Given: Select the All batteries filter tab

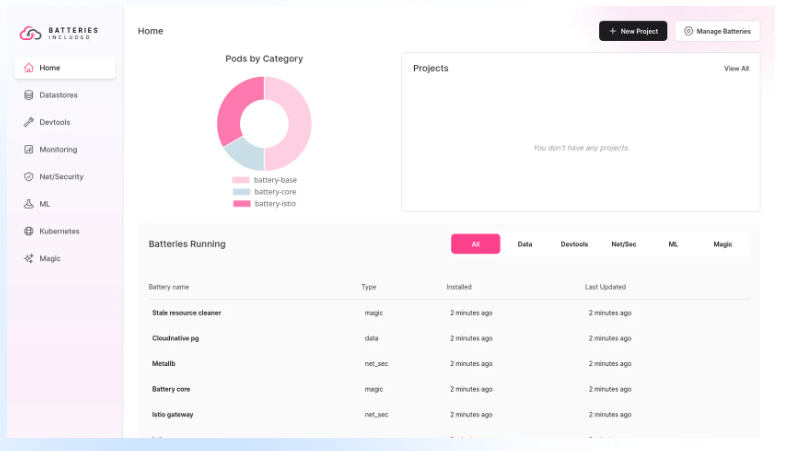Looking at the screenshot, I should [476, 244].
